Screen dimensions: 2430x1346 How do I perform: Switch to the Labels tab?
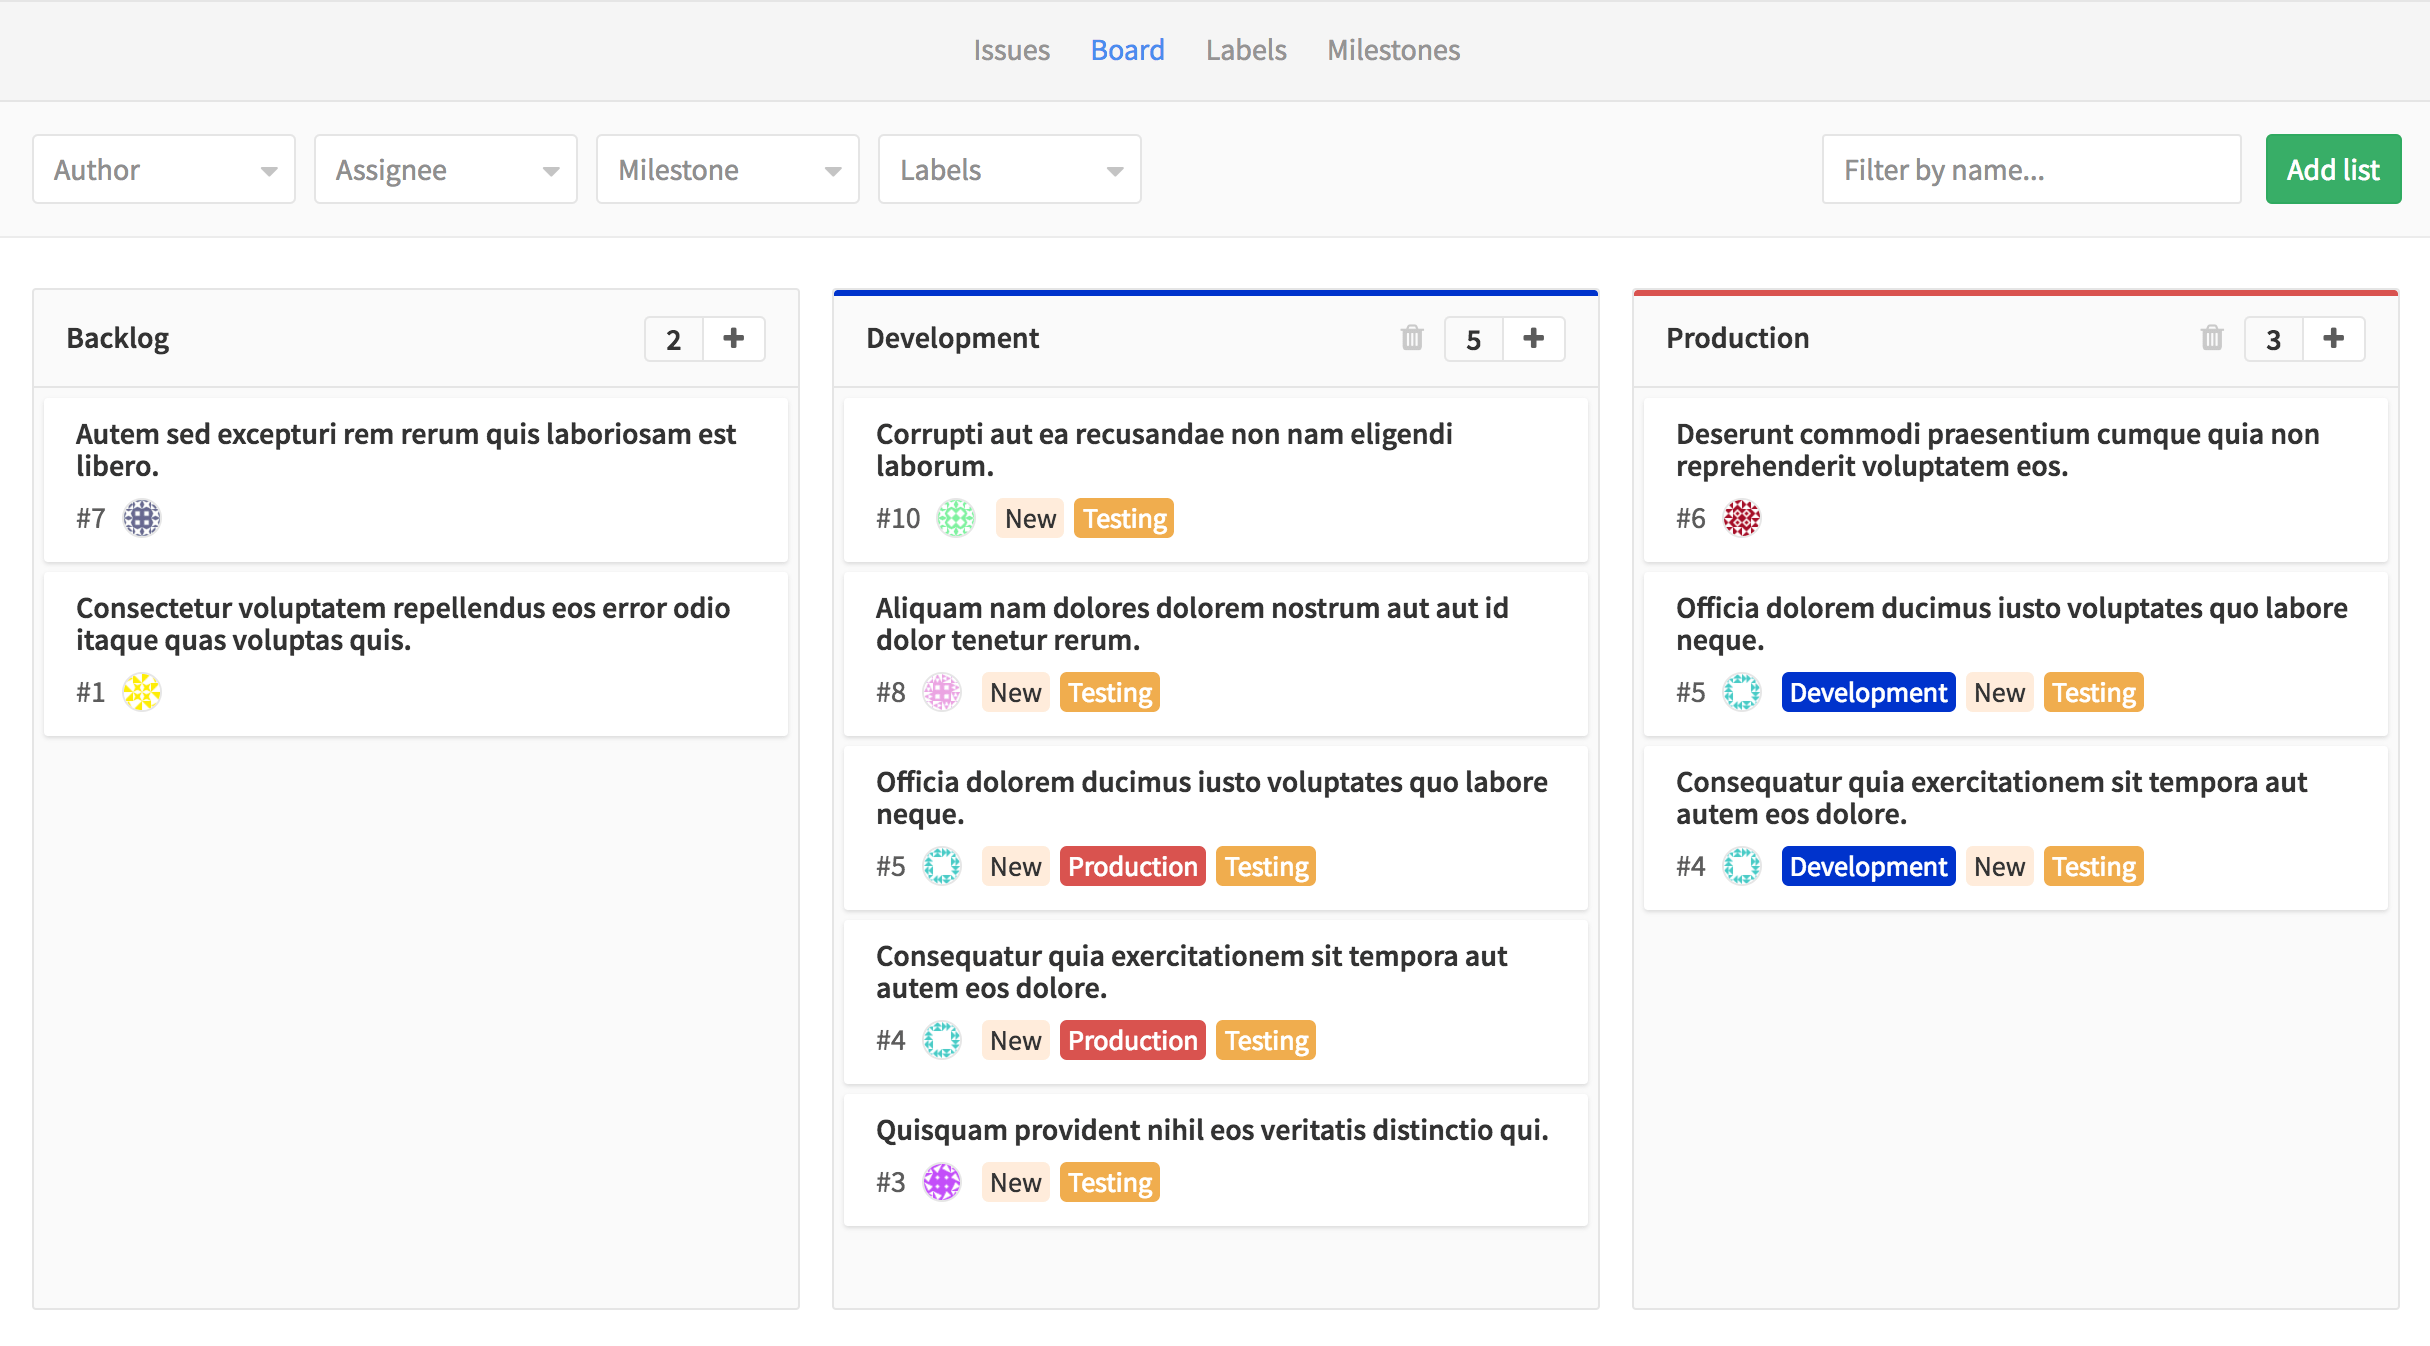(x=1246, y=48)
